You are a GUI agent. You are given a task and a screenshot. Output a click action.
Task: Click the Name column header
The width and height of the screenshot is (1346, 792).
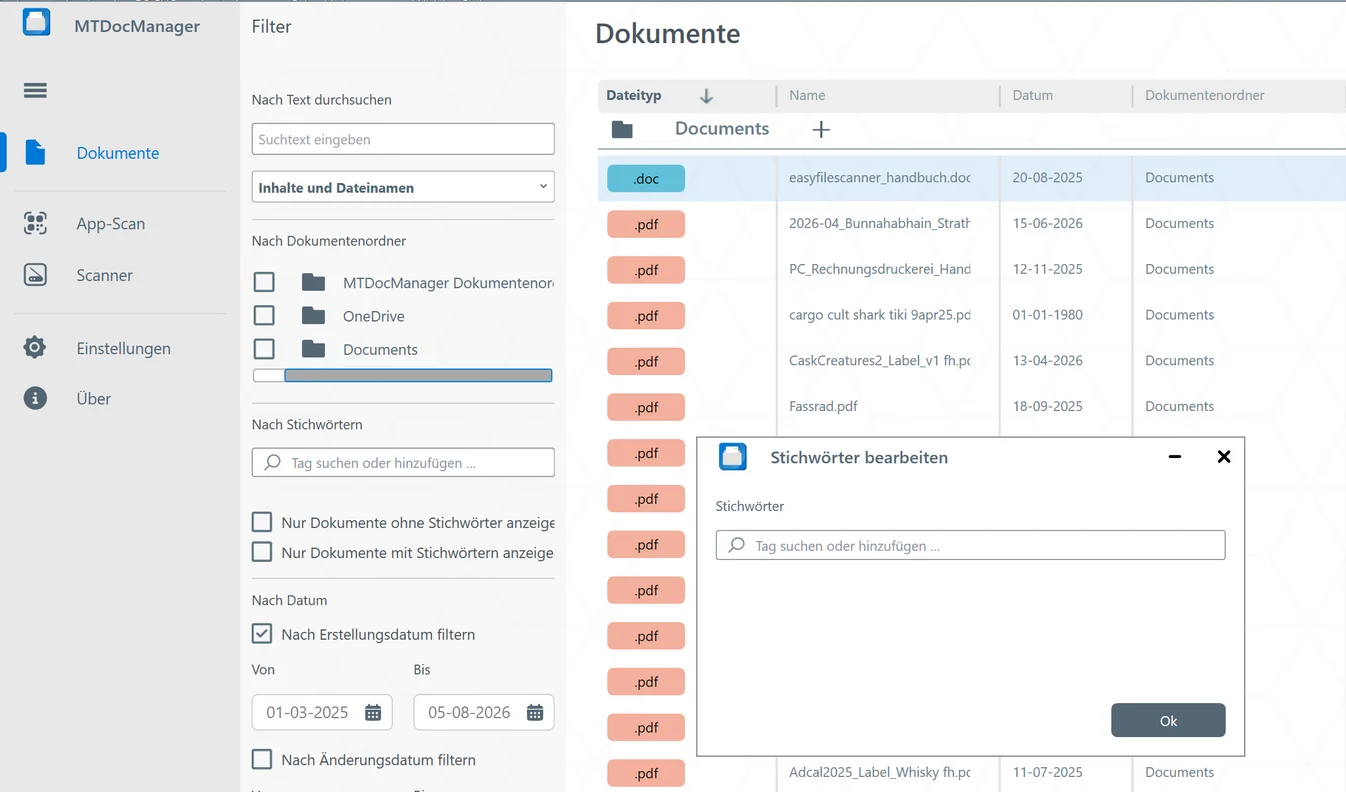(x=807, y=95)
